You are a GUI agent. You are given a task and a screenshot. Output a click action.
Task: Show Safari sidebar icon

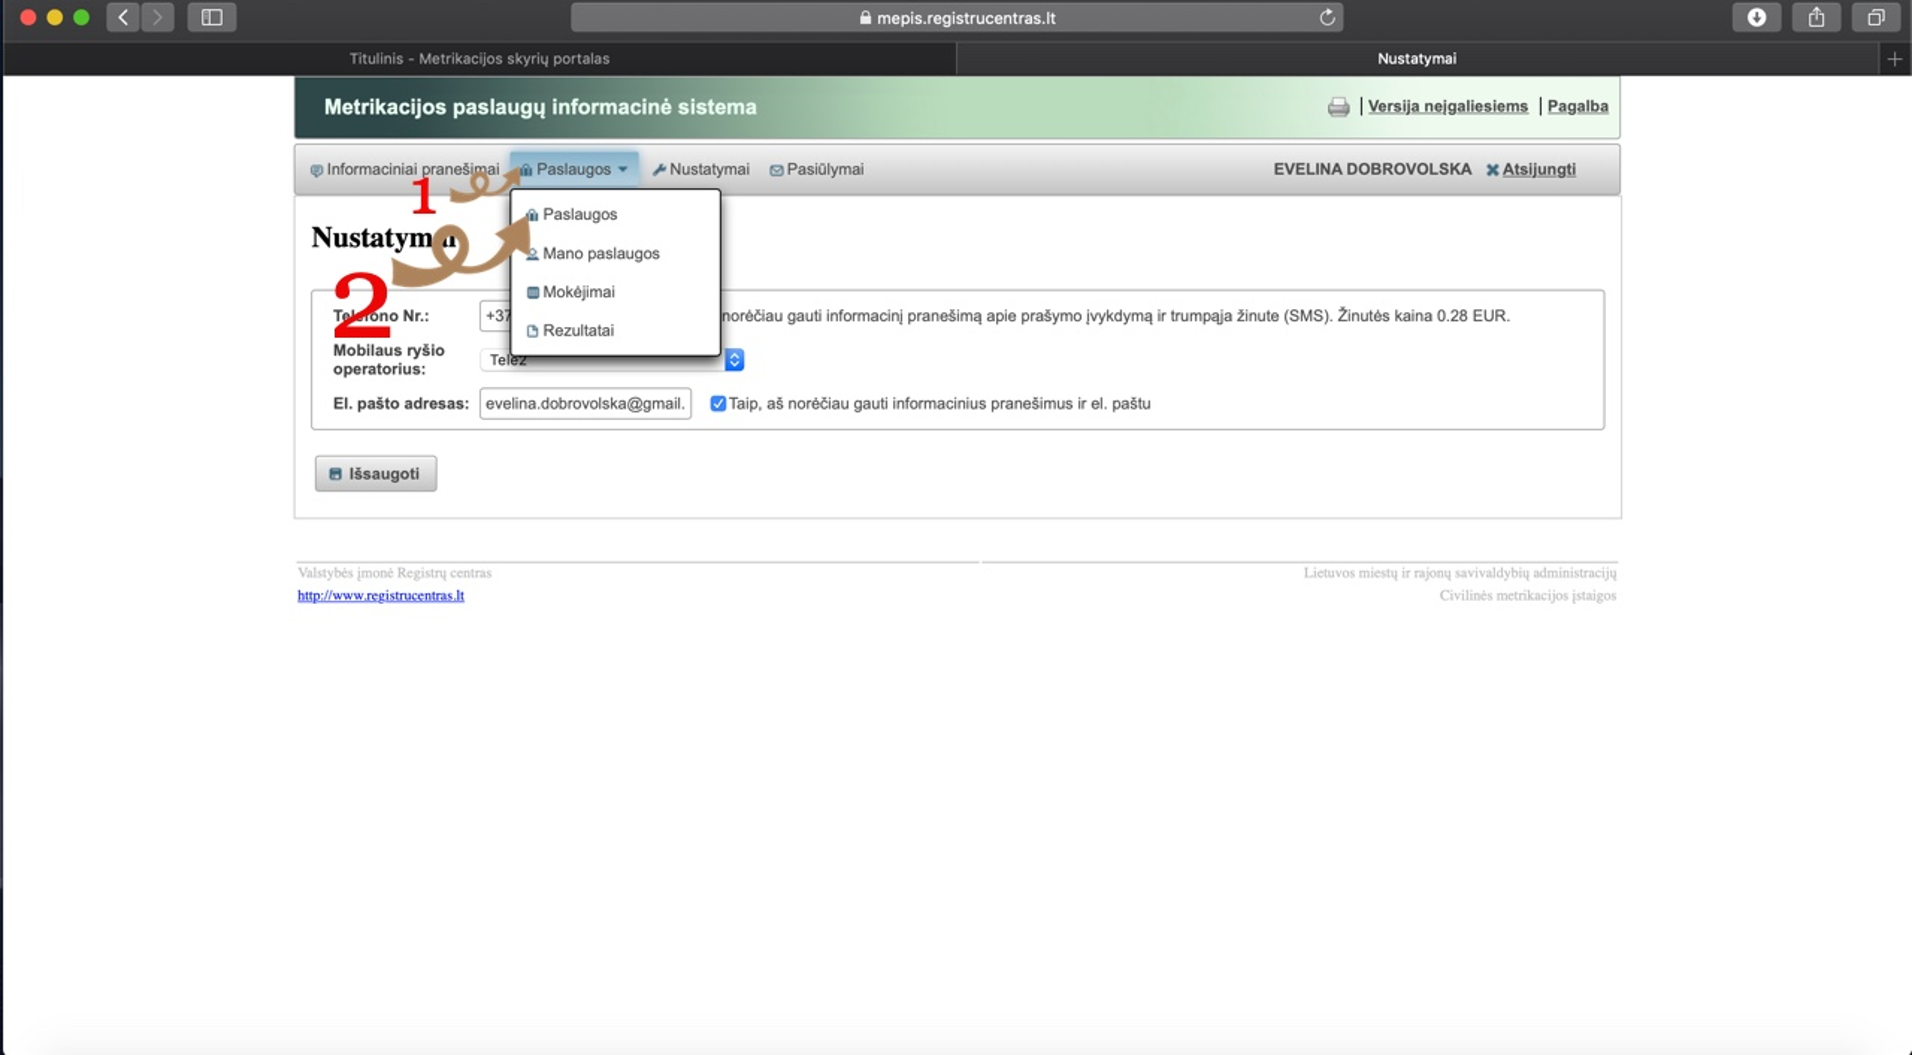(x=212, y=17)
